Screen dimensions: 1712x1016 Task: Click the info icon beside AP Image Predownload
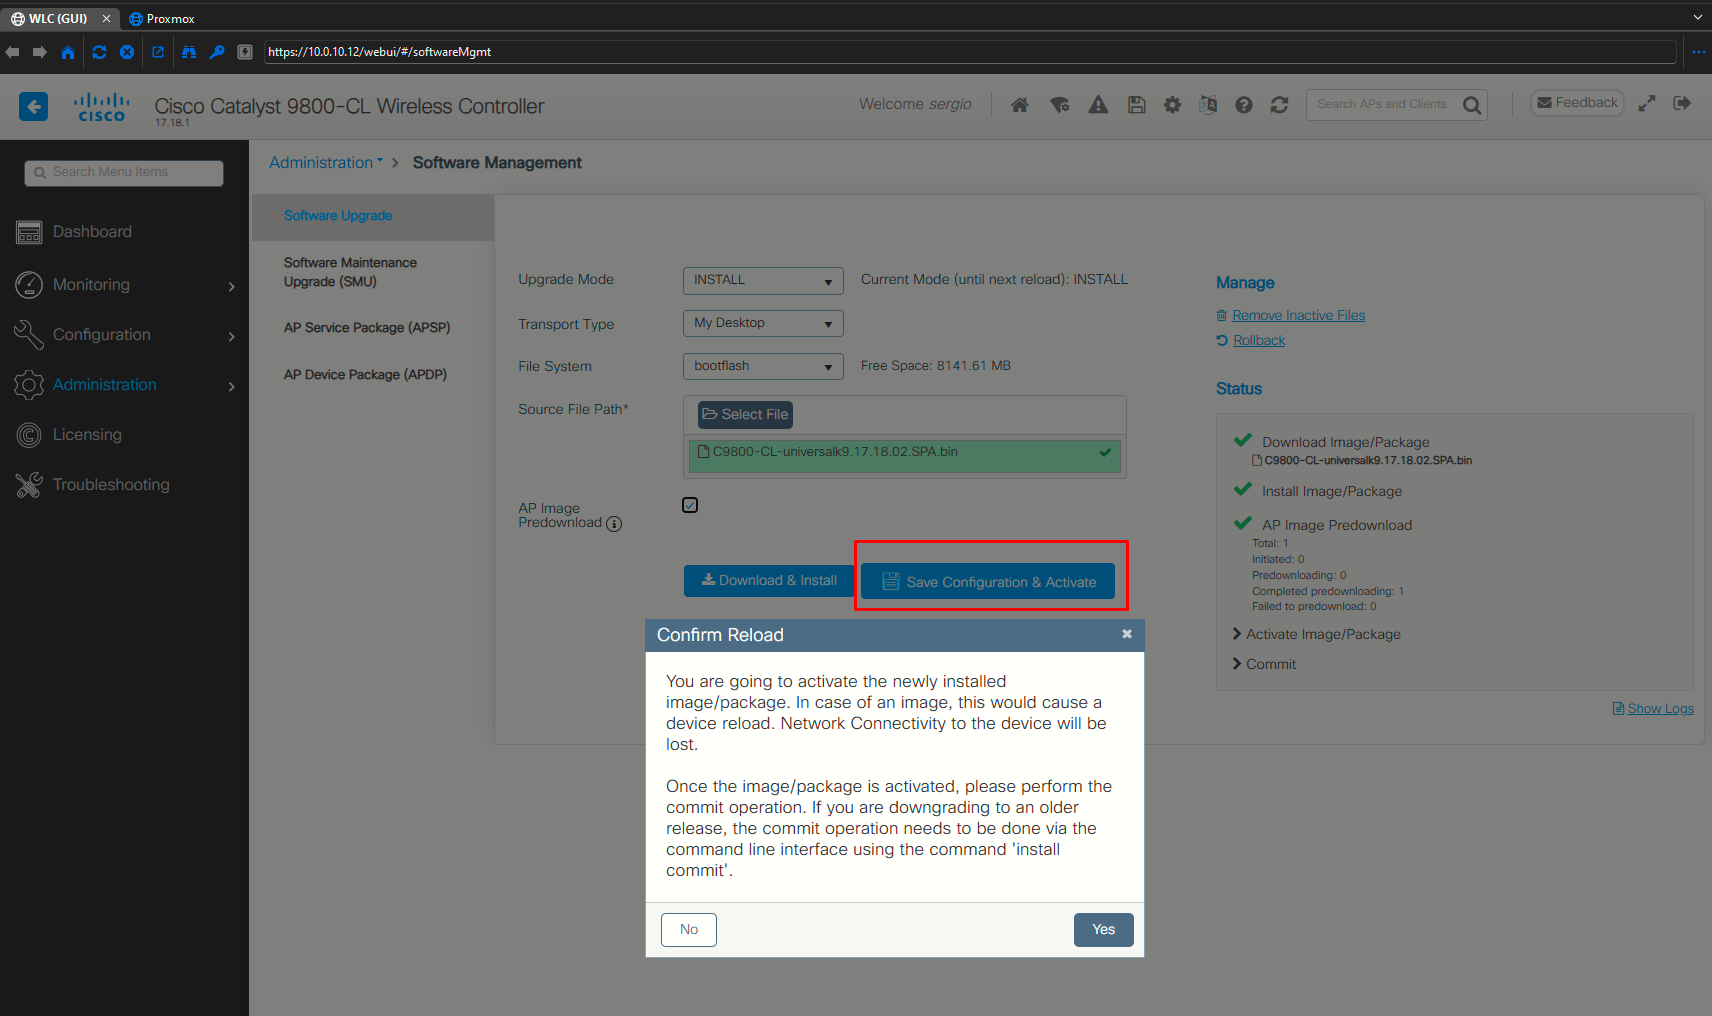(x=614, y=524)
